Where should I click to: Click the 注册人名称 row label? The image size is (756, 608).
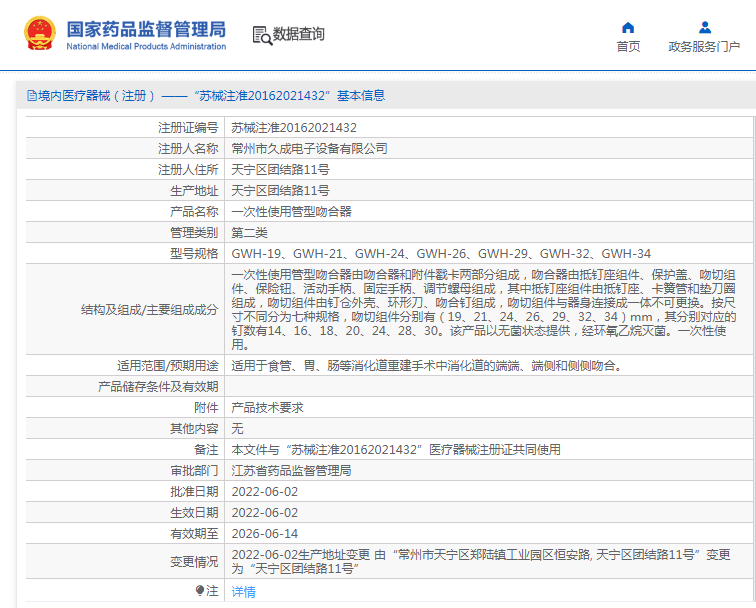click(188, 149)
